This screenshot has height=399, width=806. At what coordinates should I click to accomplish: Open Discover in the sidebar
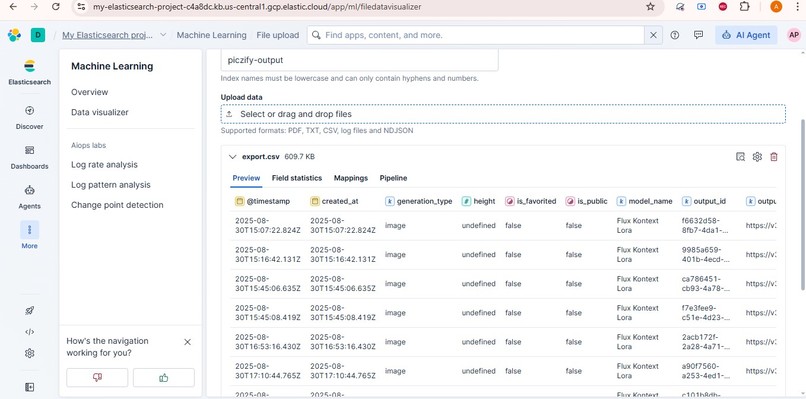29,117
